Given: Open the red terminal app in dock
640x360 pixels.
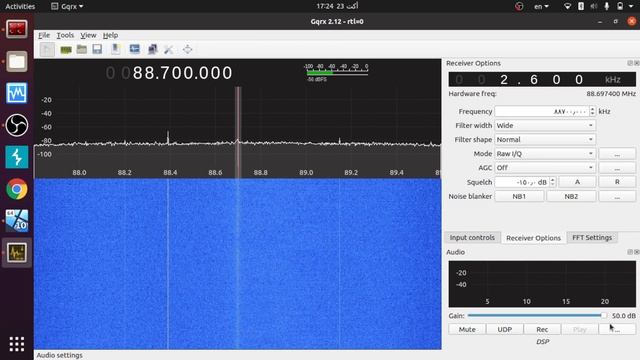Looking at the screenshot, I should pyautogui.click(x=17, y=29).
